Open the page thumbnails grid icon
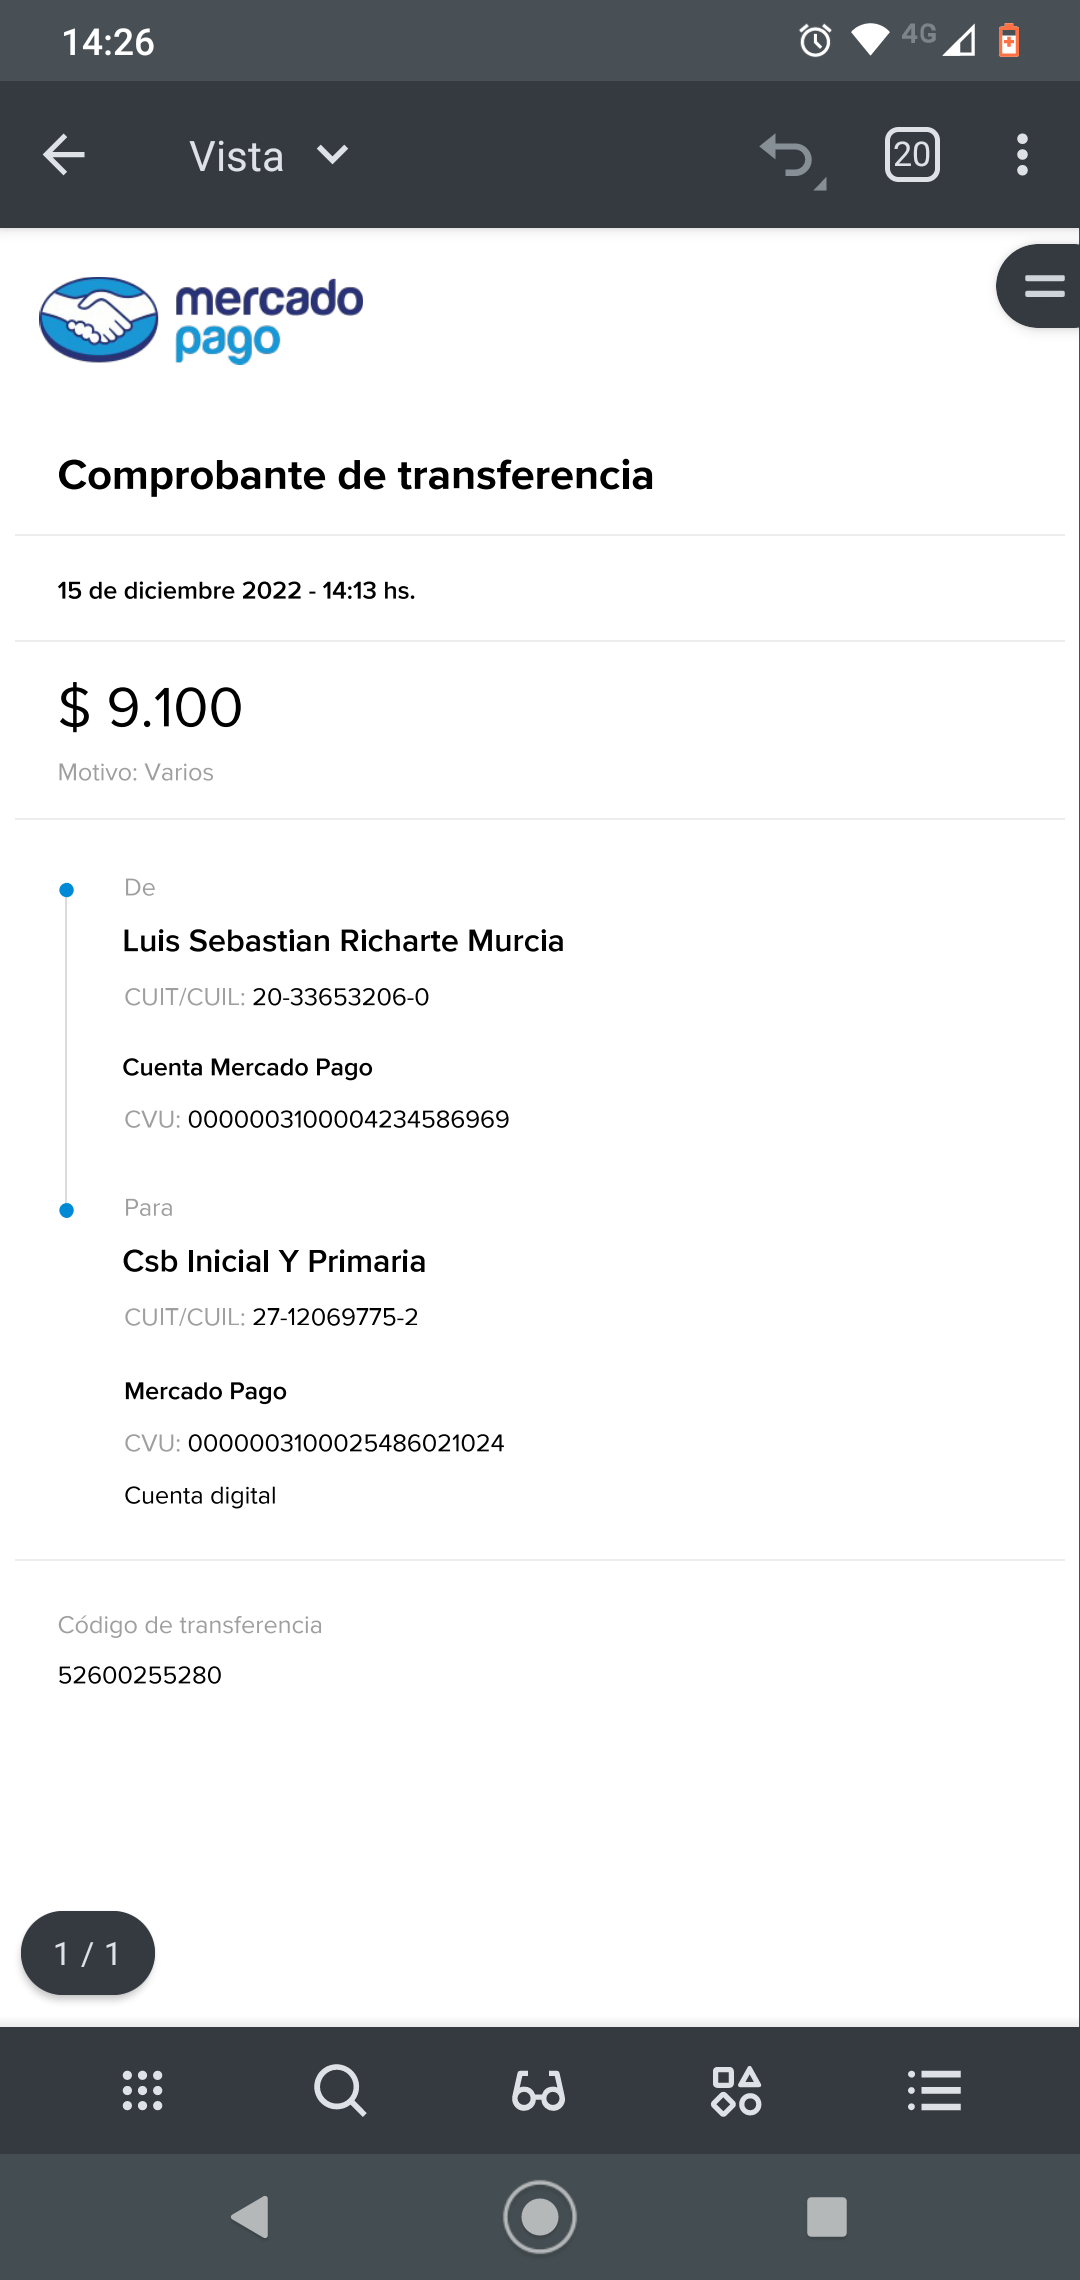 tap(142, 2090)
